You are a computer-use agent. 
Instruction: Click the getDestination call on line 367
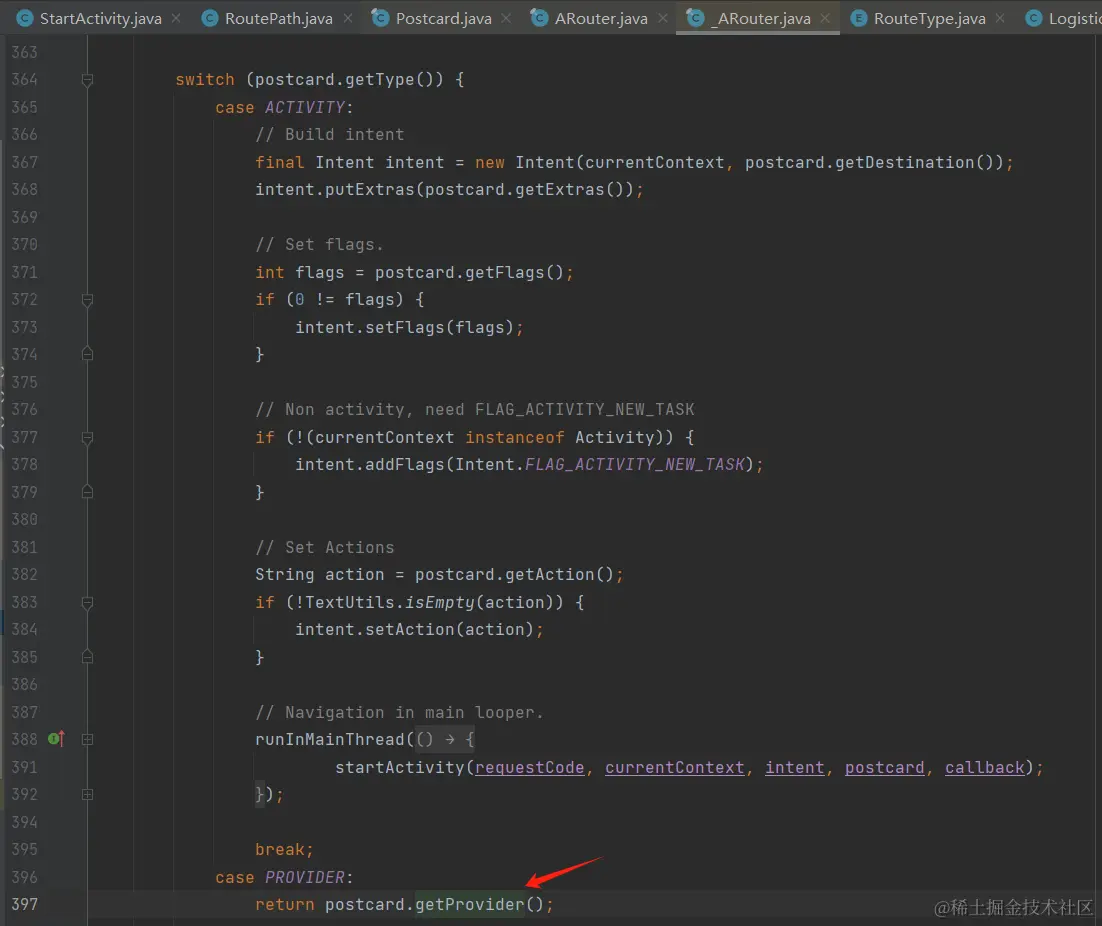coord(904,162)
